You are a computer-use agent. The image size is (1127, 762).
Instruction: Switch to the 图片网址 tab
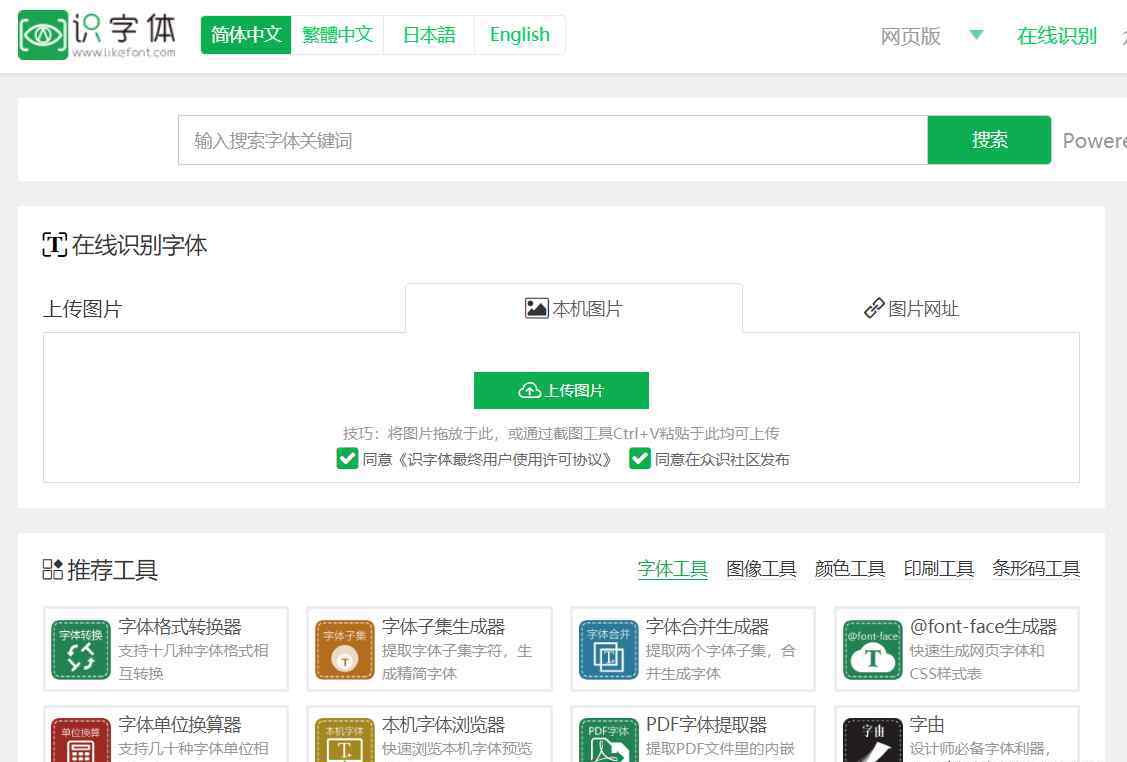[x=911, y=309]
